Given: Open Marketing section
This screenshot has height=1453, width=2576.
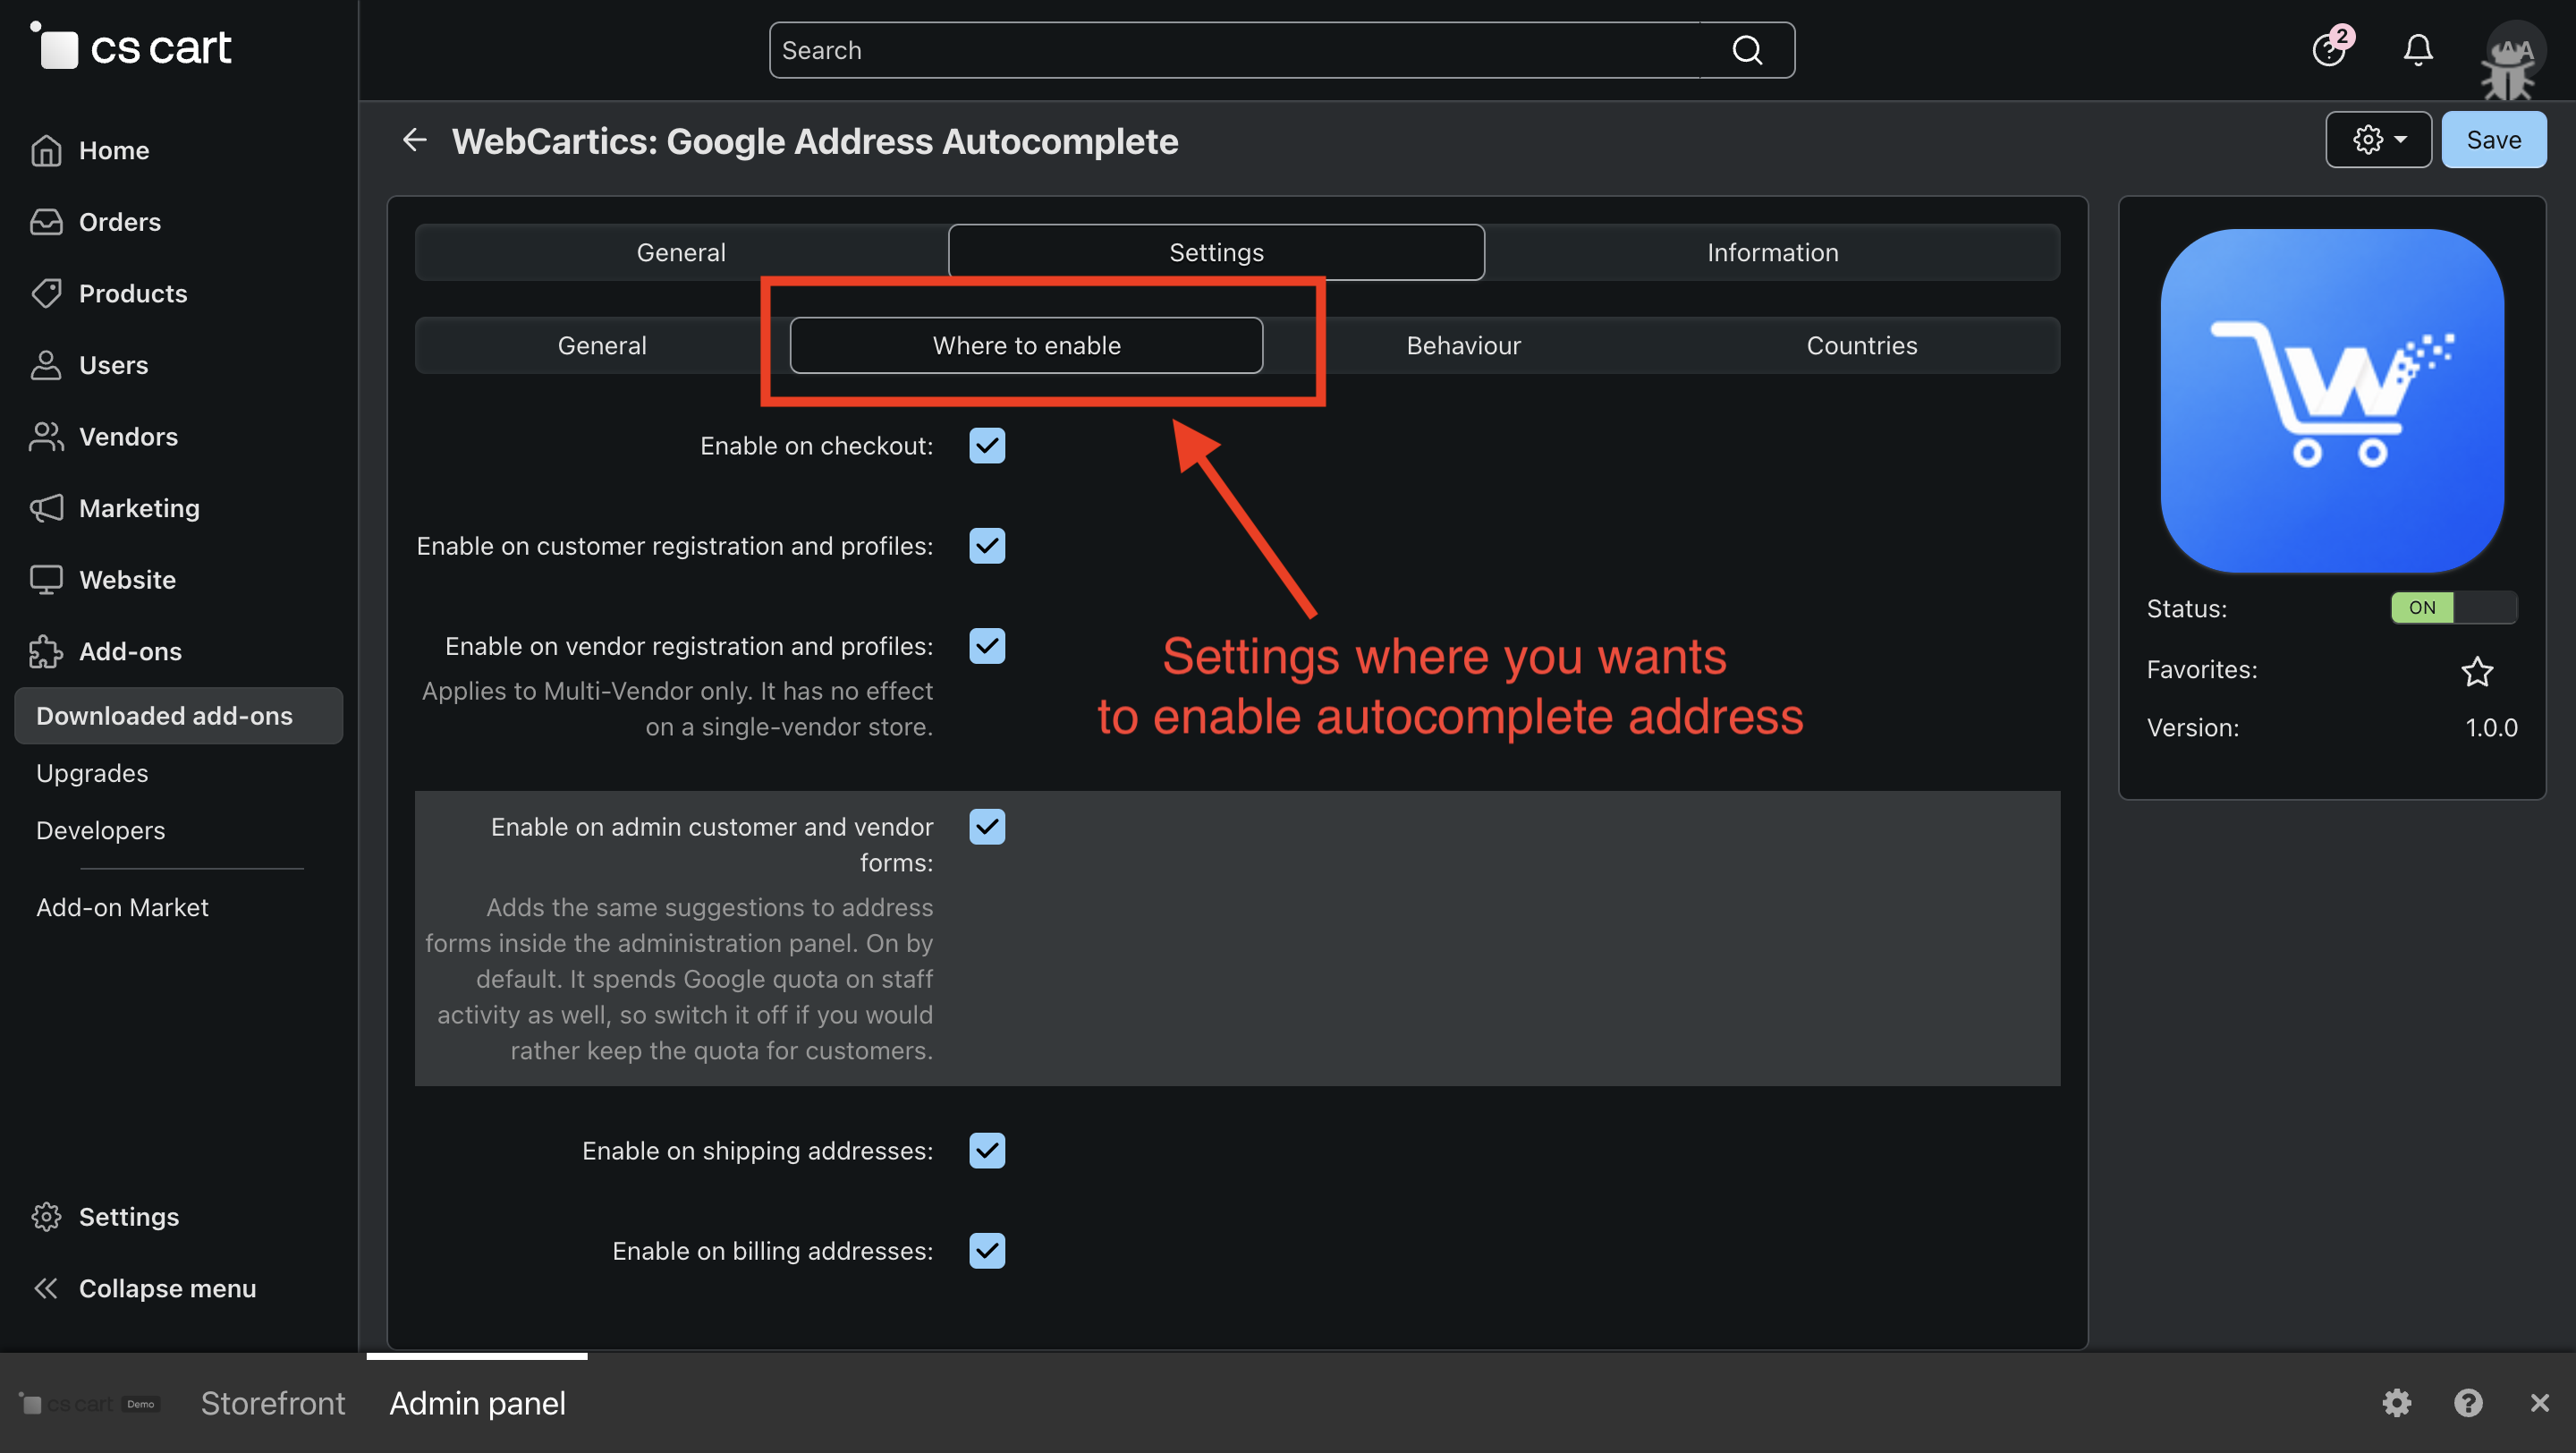Looking at the screenshot, I should pyautogui.click(x=139, y=508).
